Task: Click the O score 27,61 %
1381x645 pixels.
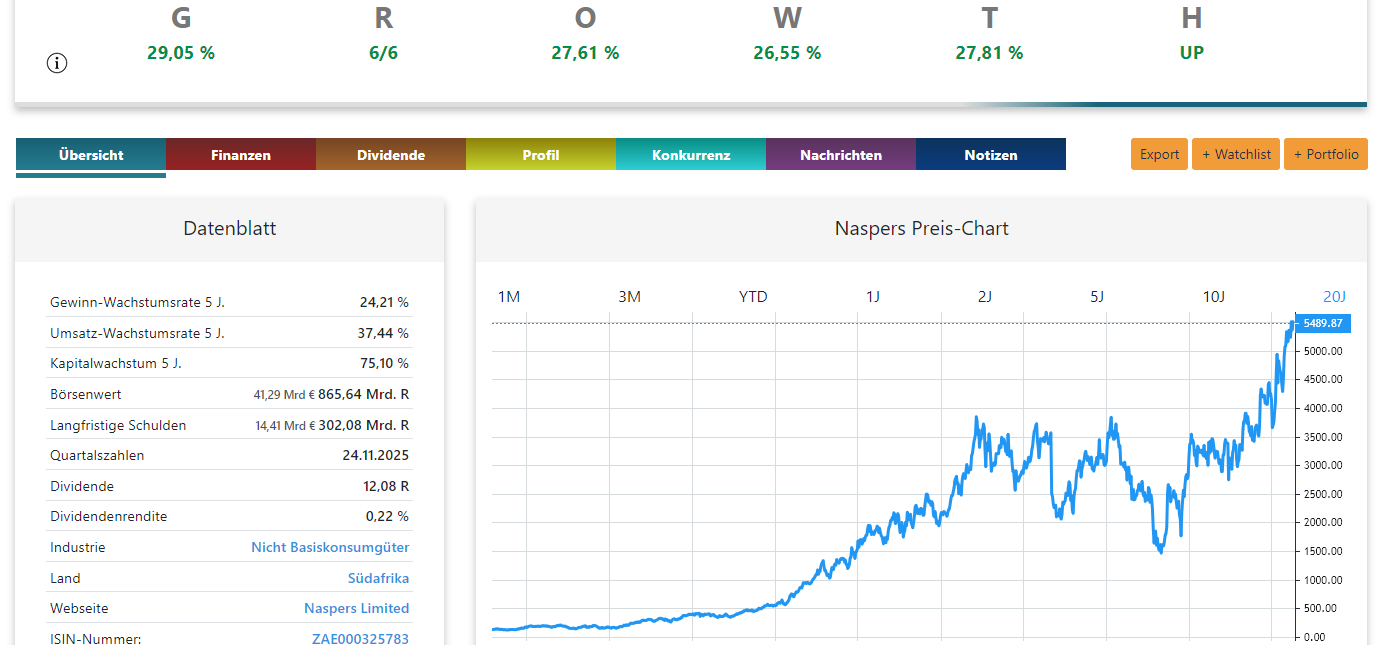Action: click(585, 53)
